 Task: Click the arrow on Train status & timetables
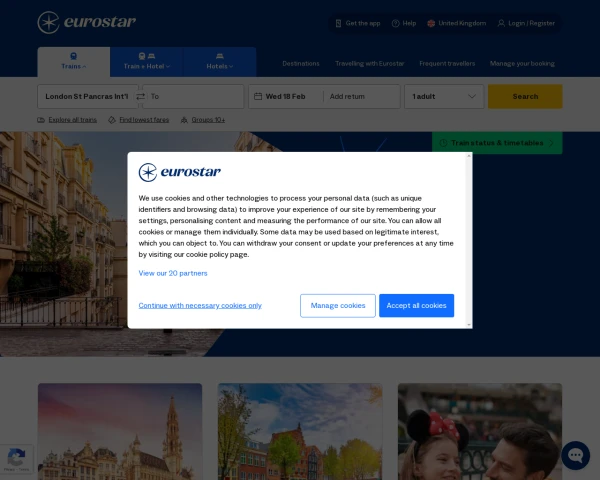[551, 143]
